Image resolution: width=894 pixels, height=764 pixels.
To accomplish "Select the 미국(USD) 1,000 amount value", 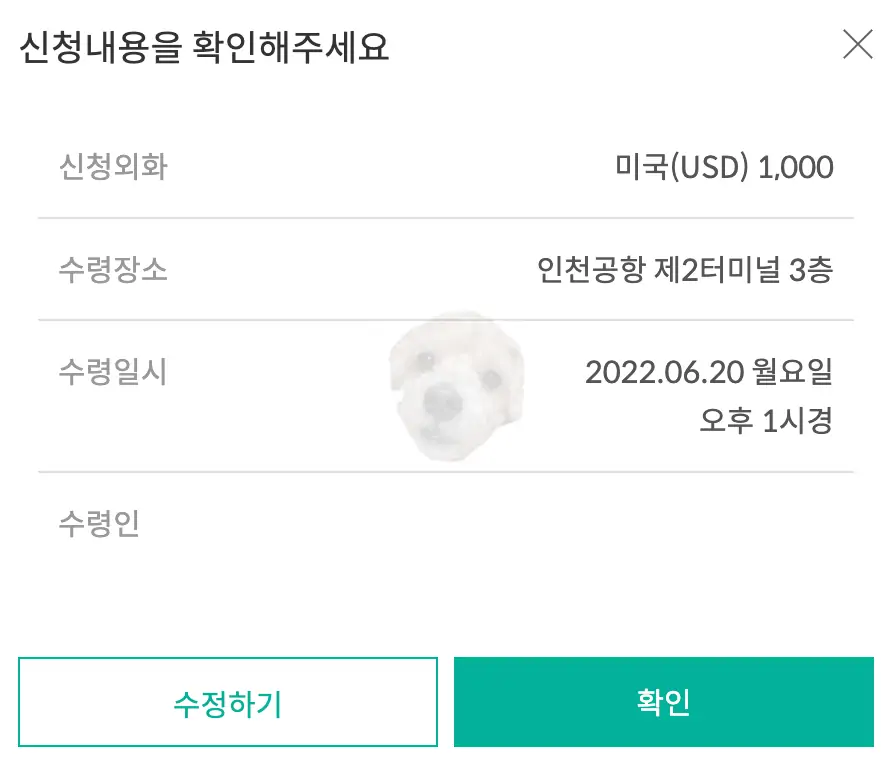I will 725,166.
